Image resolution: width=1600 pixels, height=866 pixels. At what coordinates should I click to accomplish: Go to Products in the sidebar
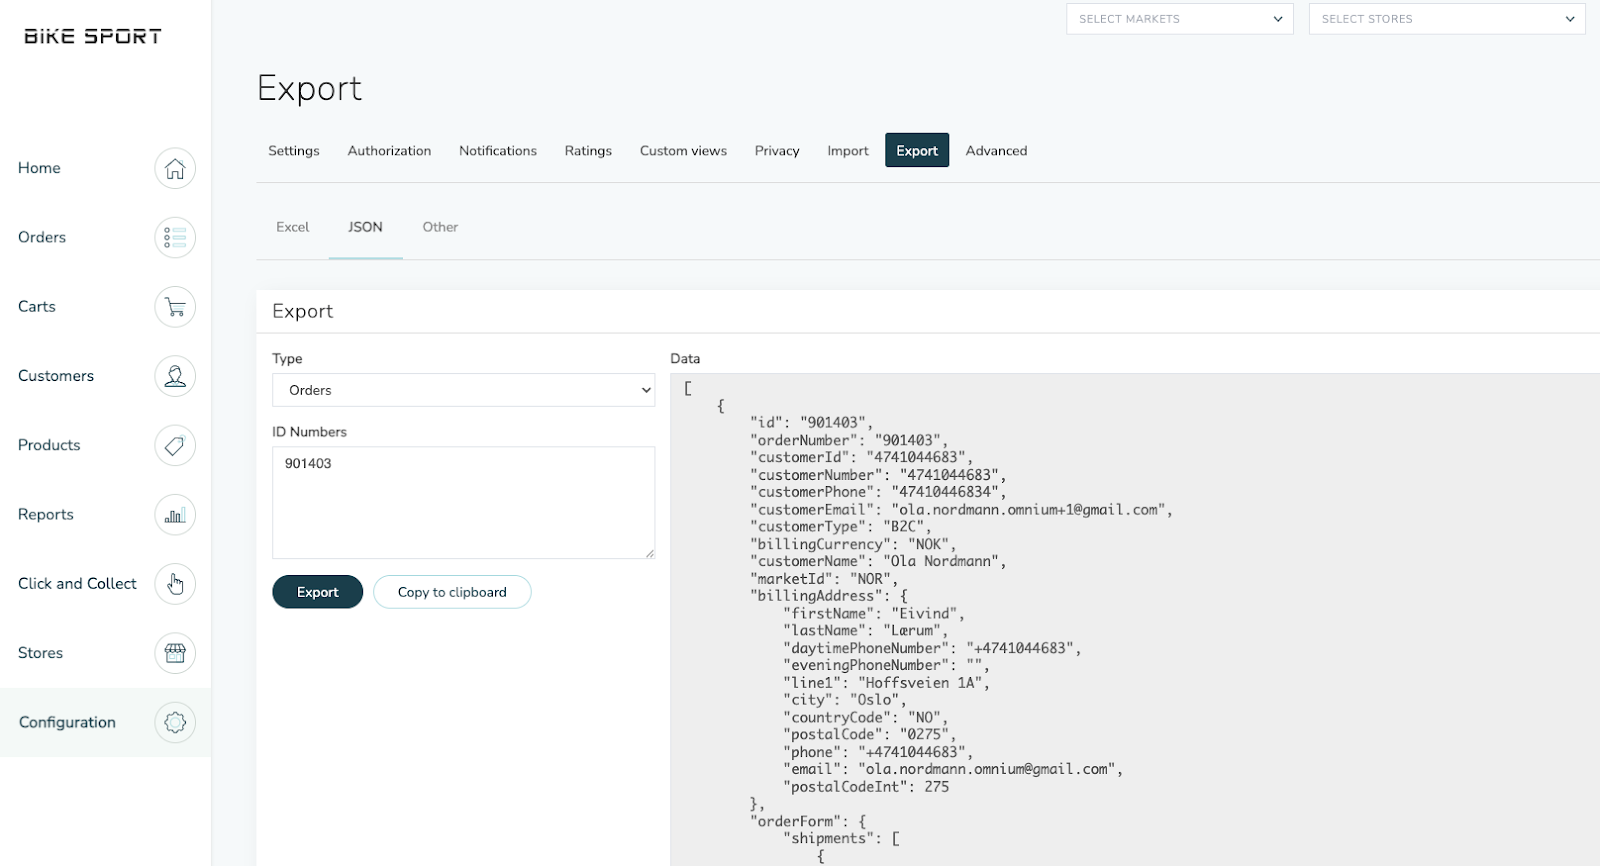49,445
